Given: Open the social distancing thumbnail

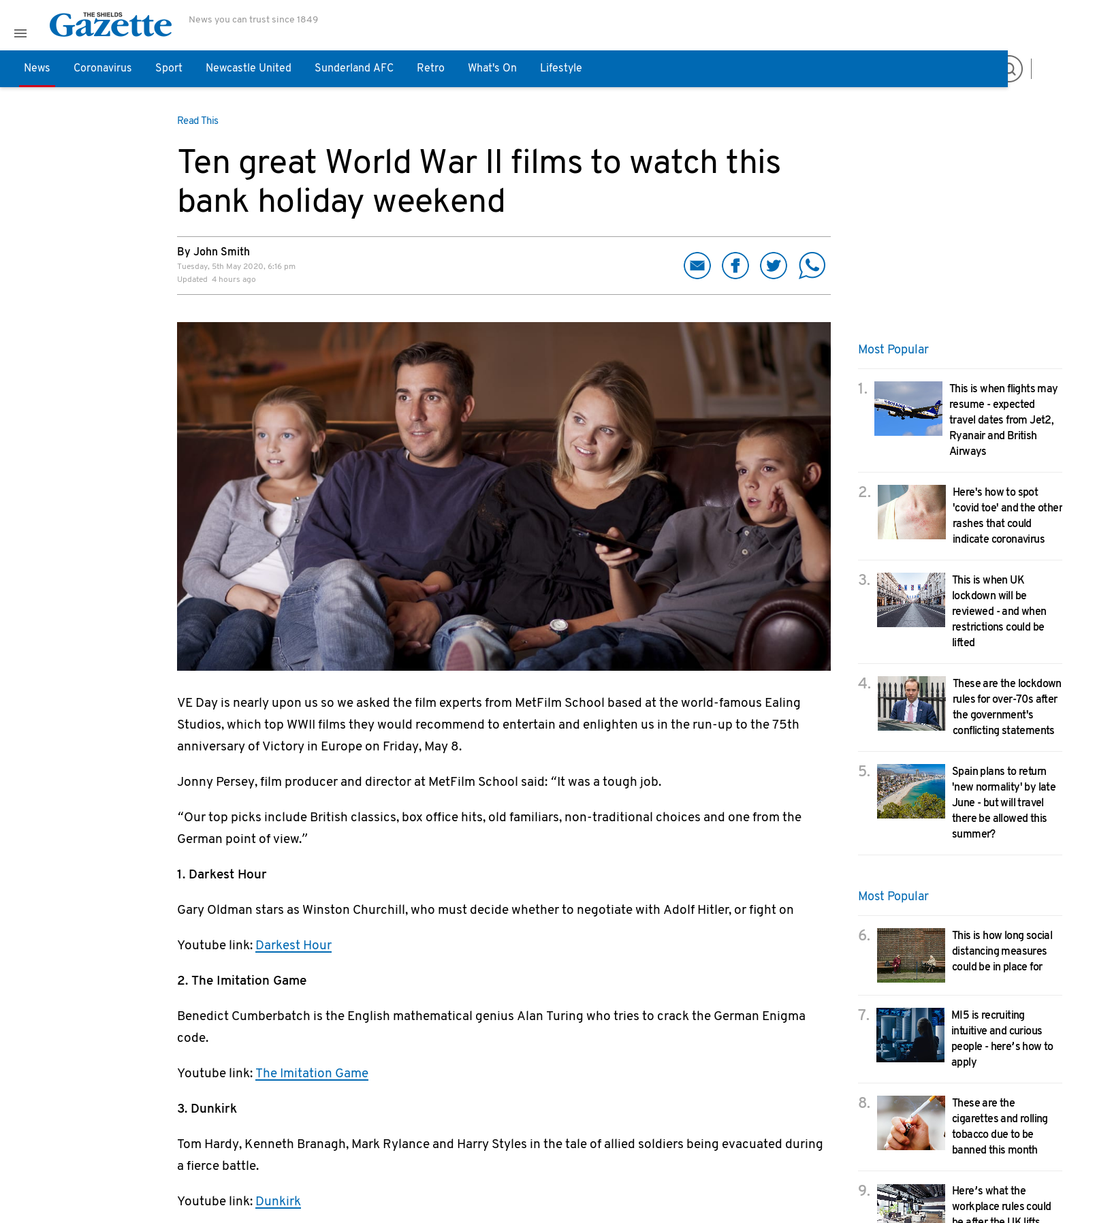Looking at the screenshot, I should (911, 955).
